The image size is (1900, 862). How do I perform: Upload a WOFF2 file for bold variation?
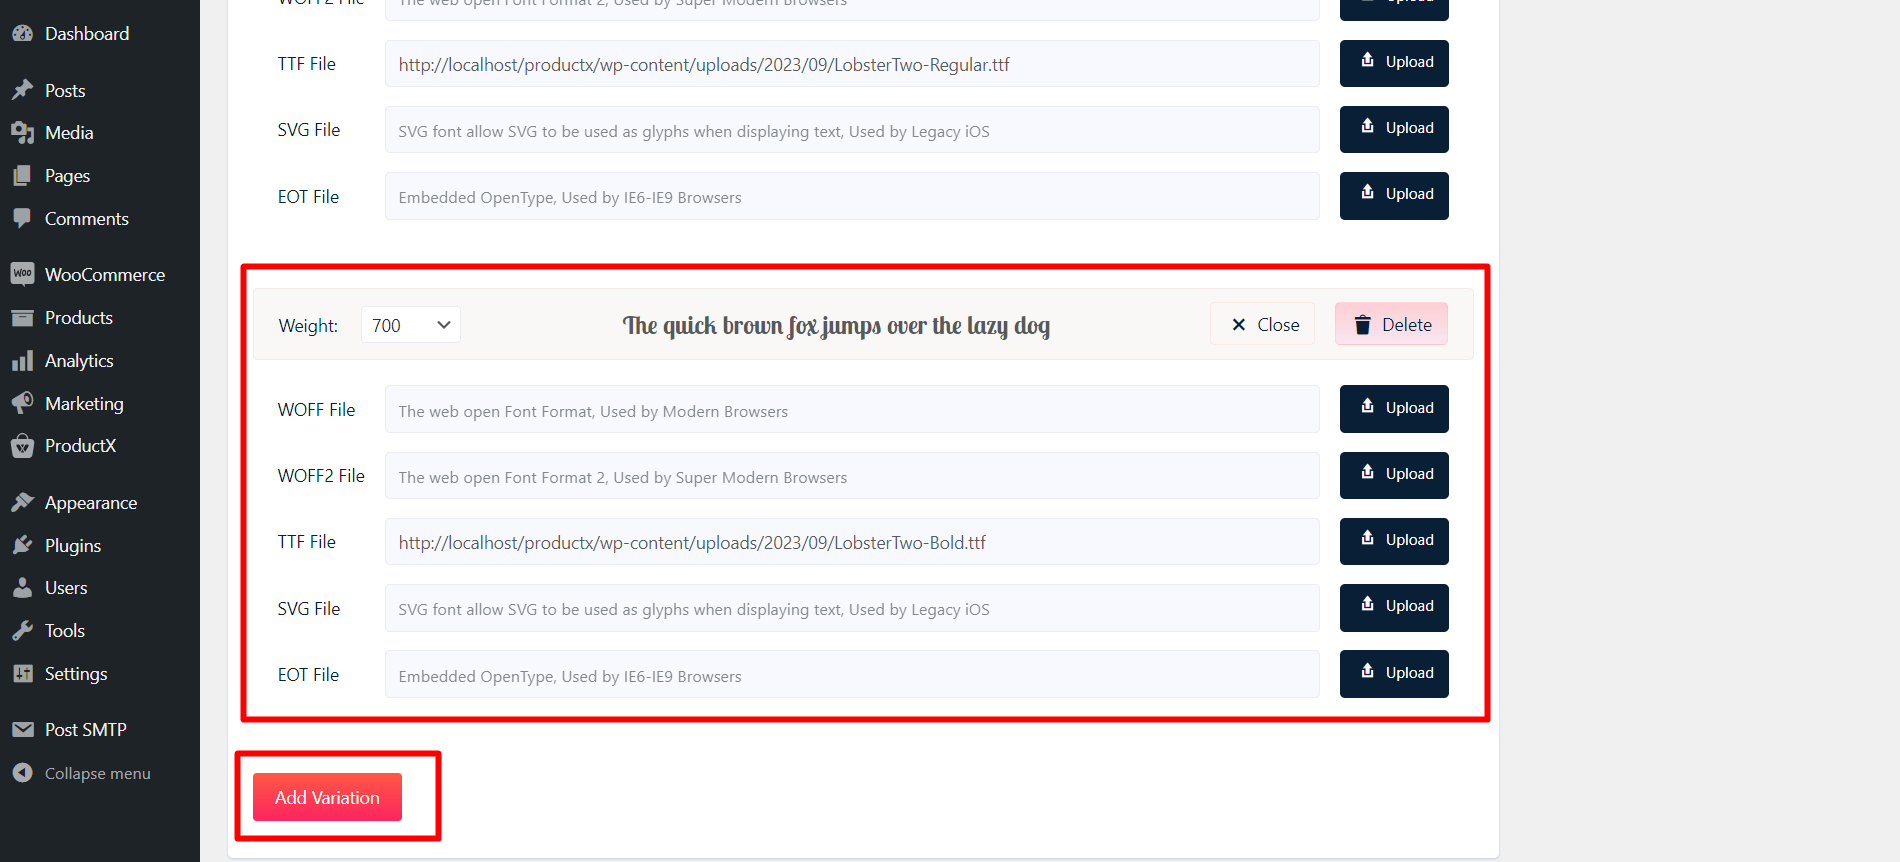point(1394,475)
